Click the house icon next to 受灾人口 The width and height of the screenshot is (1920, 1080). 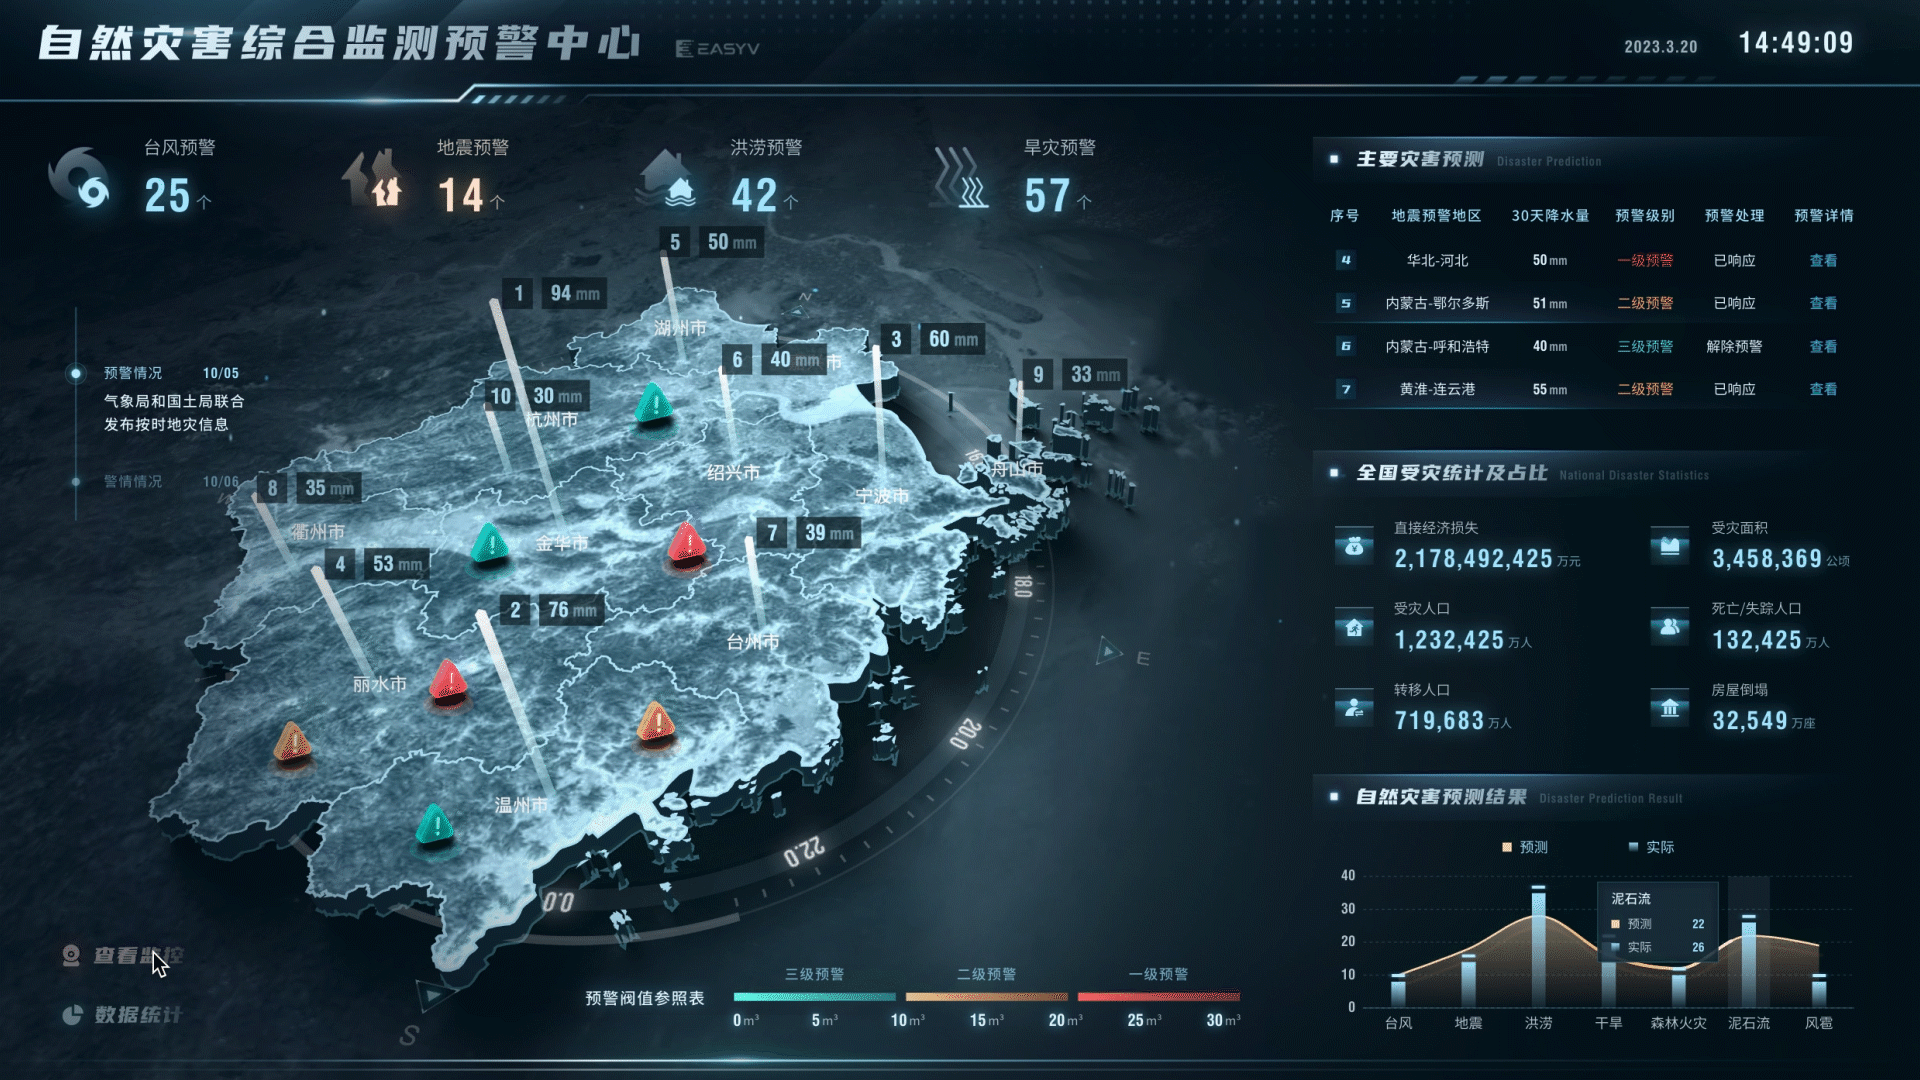pyautogui.click(x=1353, y=627)
